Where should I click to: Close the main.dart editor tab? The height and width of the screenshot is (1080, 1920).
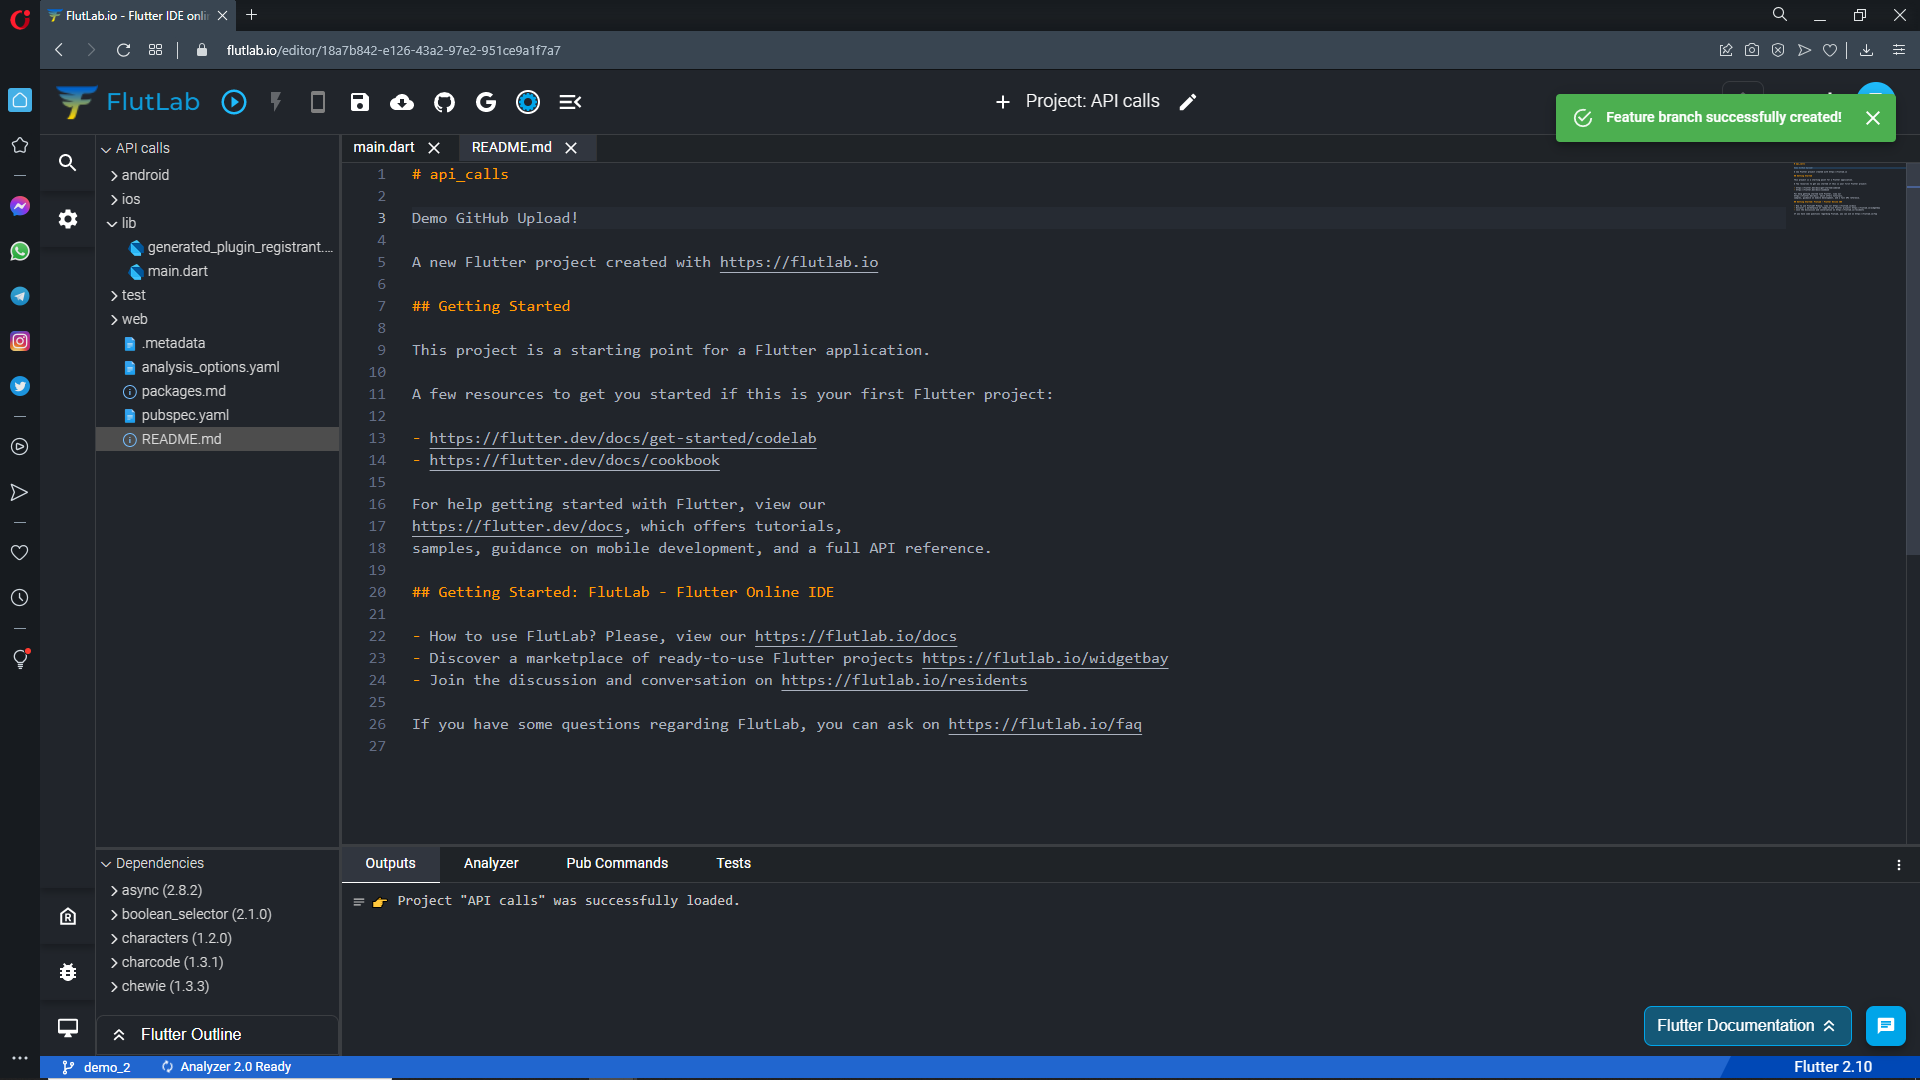tap(434, 148)
